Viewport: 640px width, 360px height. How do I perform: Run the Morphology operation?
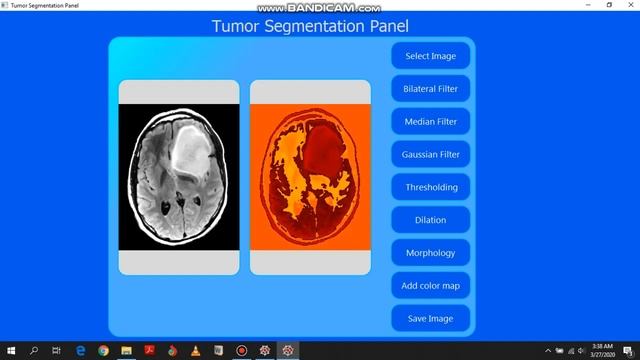coord(430,253)
